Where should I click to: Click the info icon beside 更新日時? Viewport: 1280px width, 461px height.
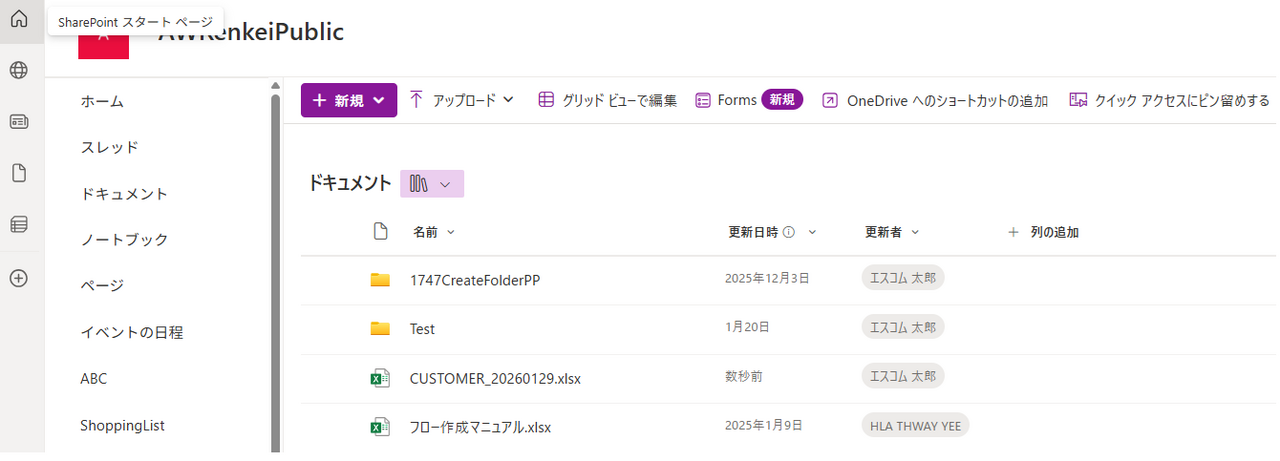(789, 232)
